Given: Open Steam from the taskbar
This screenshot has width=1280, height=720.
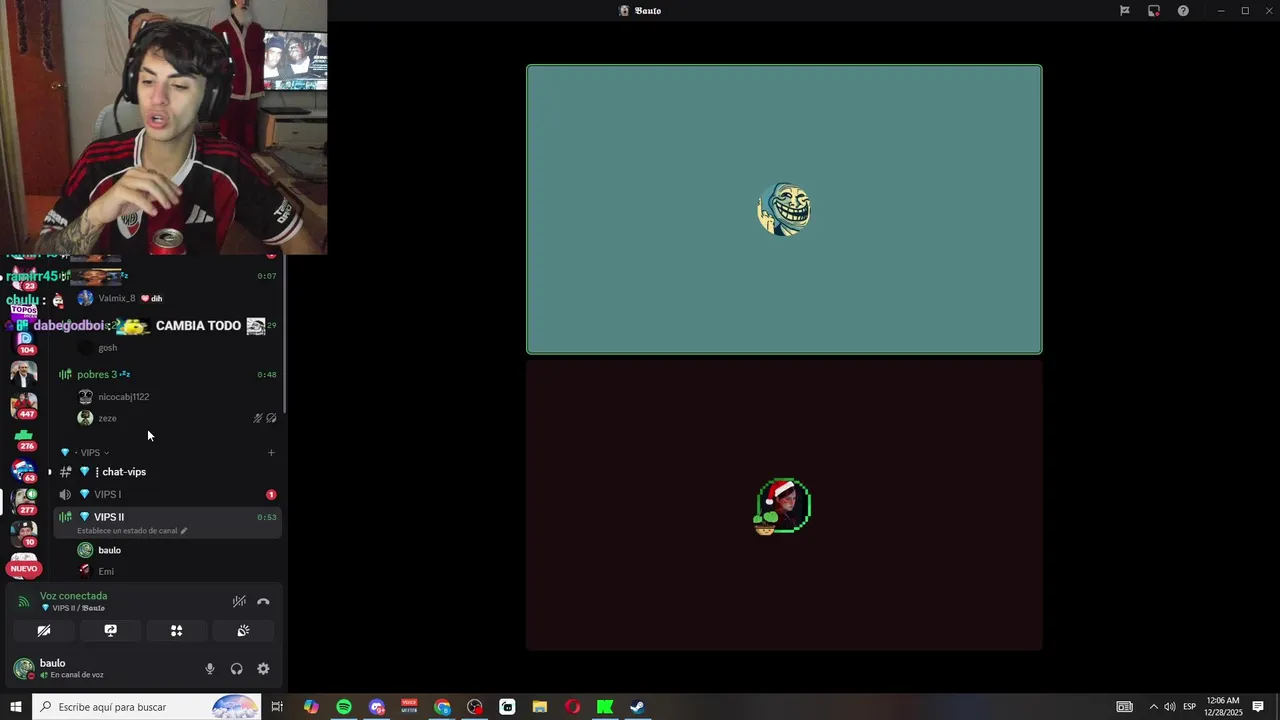Looking at the screenshot, I should 637,707.
